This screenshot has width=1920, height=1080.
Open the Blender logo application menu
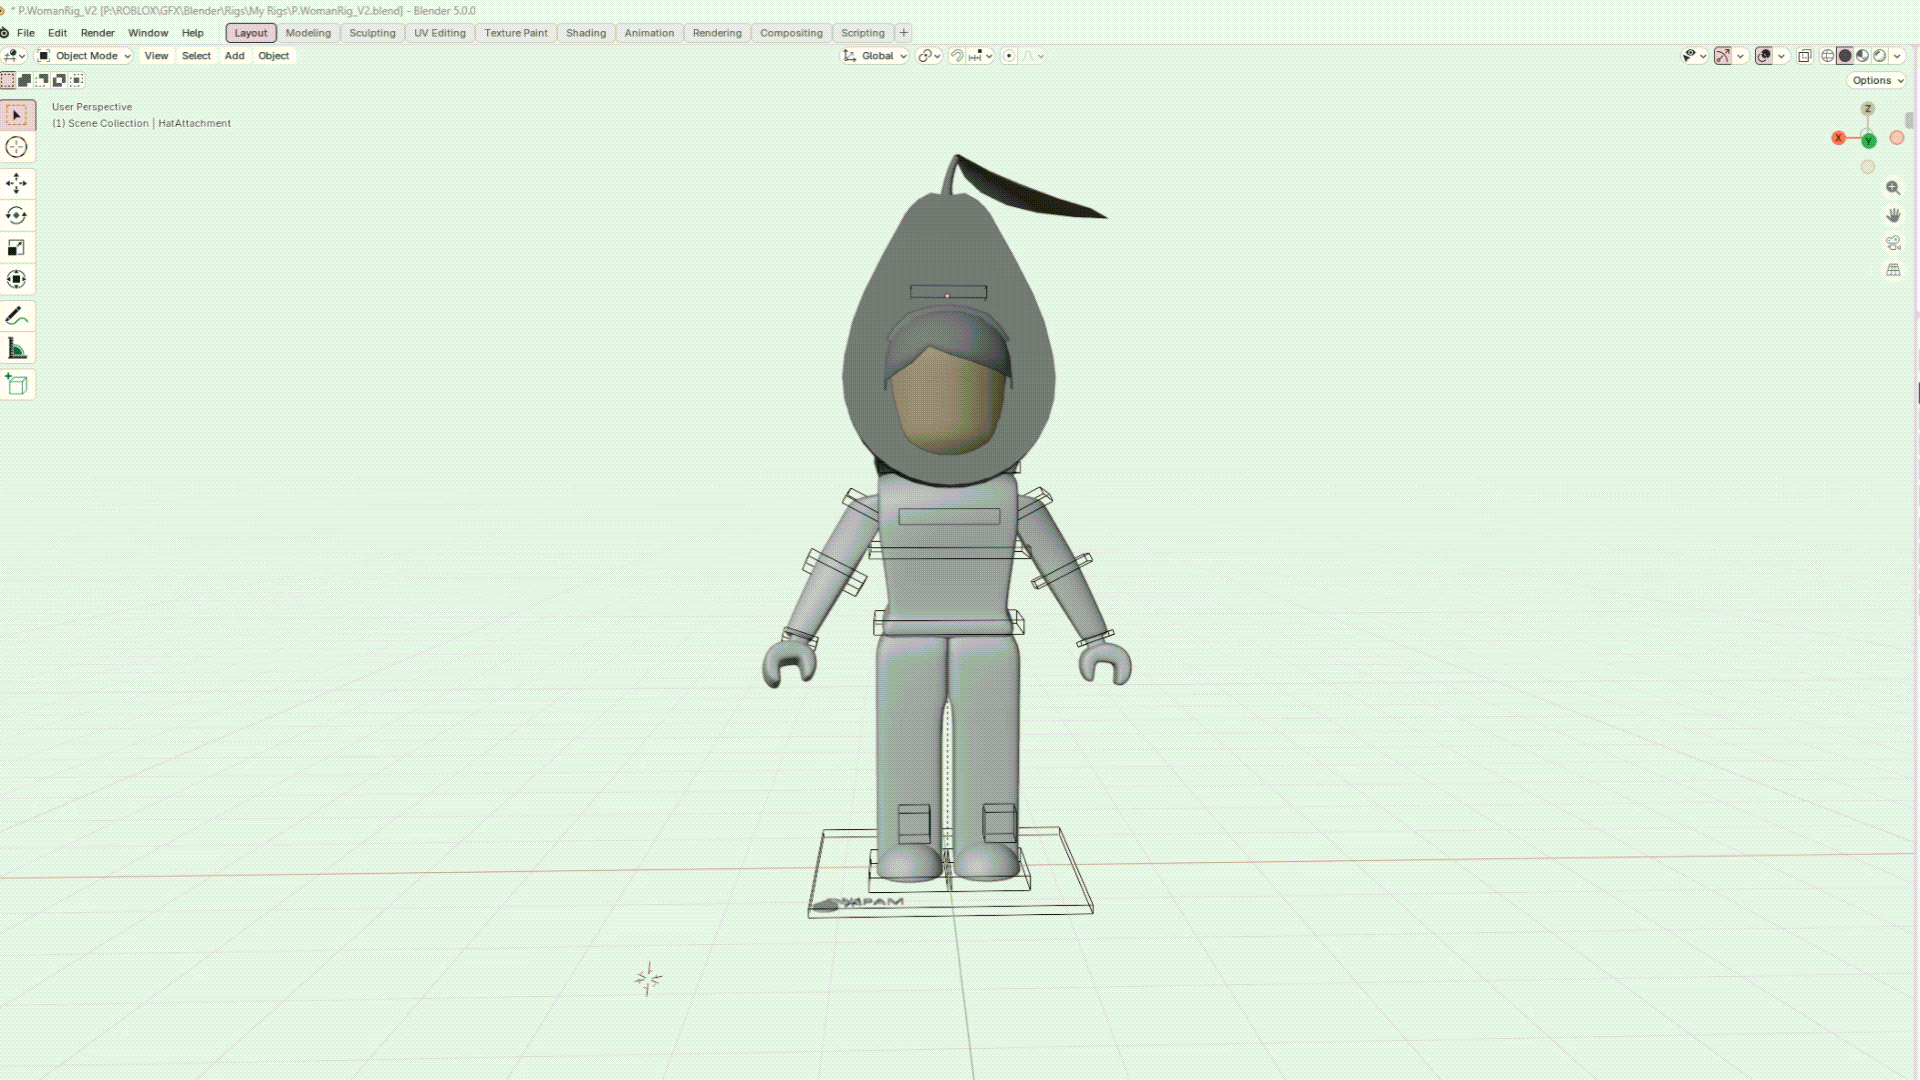click(x=5, y=33)
